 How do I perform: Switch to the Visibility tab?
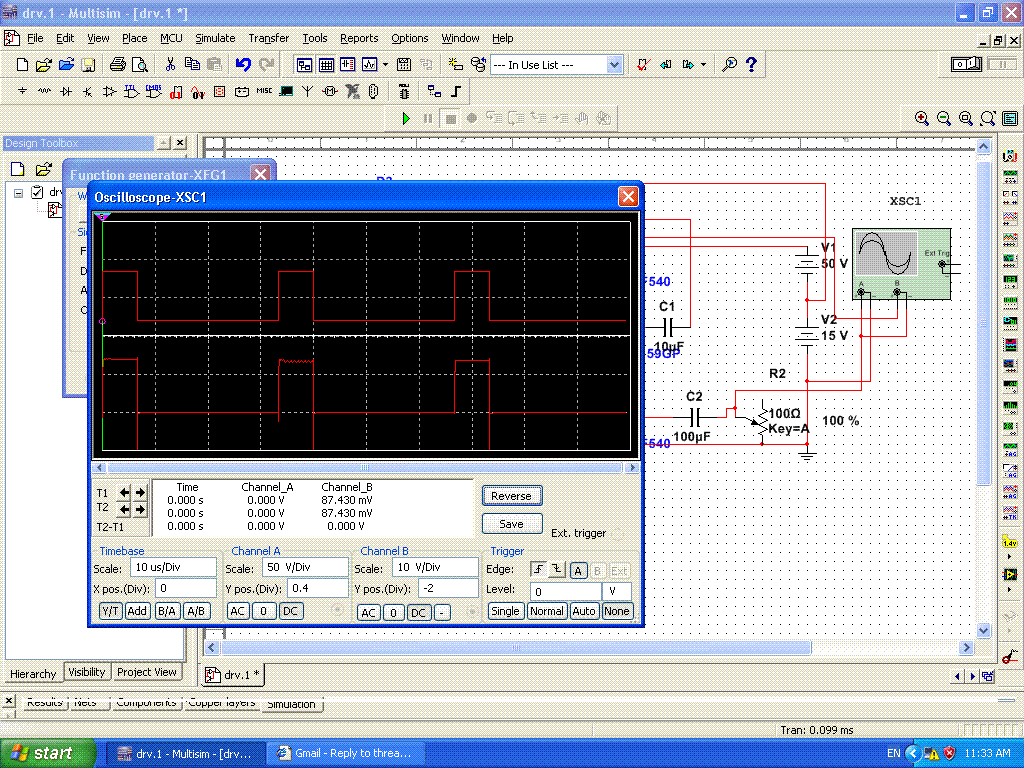pyautogui.click(x=86, y=672)
